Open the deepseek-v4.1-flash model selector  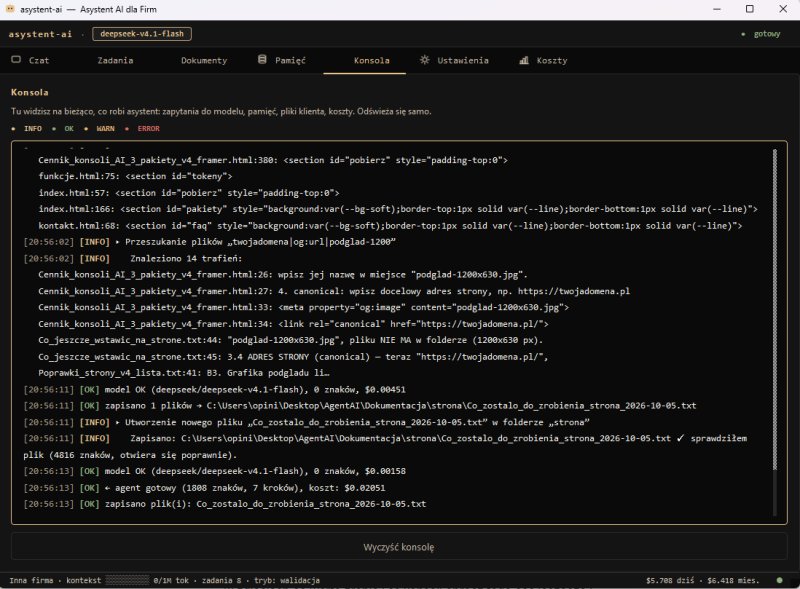(142, 34)
